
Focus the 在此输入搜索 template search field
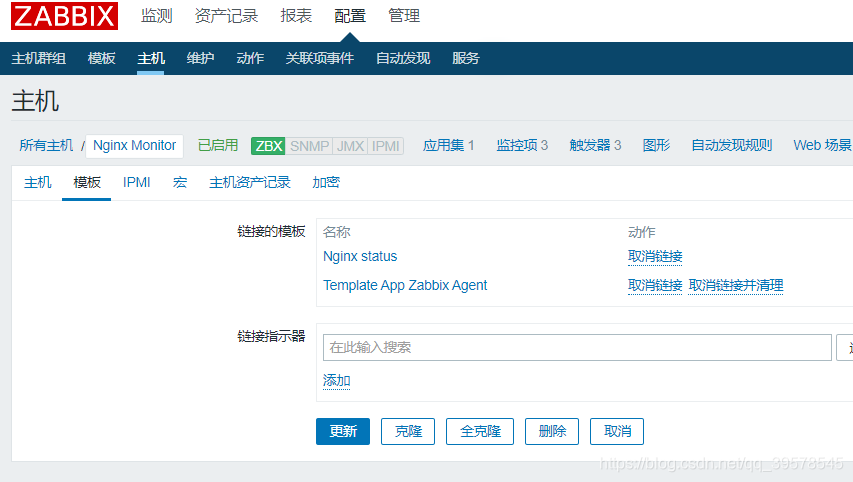click(577, 347)
